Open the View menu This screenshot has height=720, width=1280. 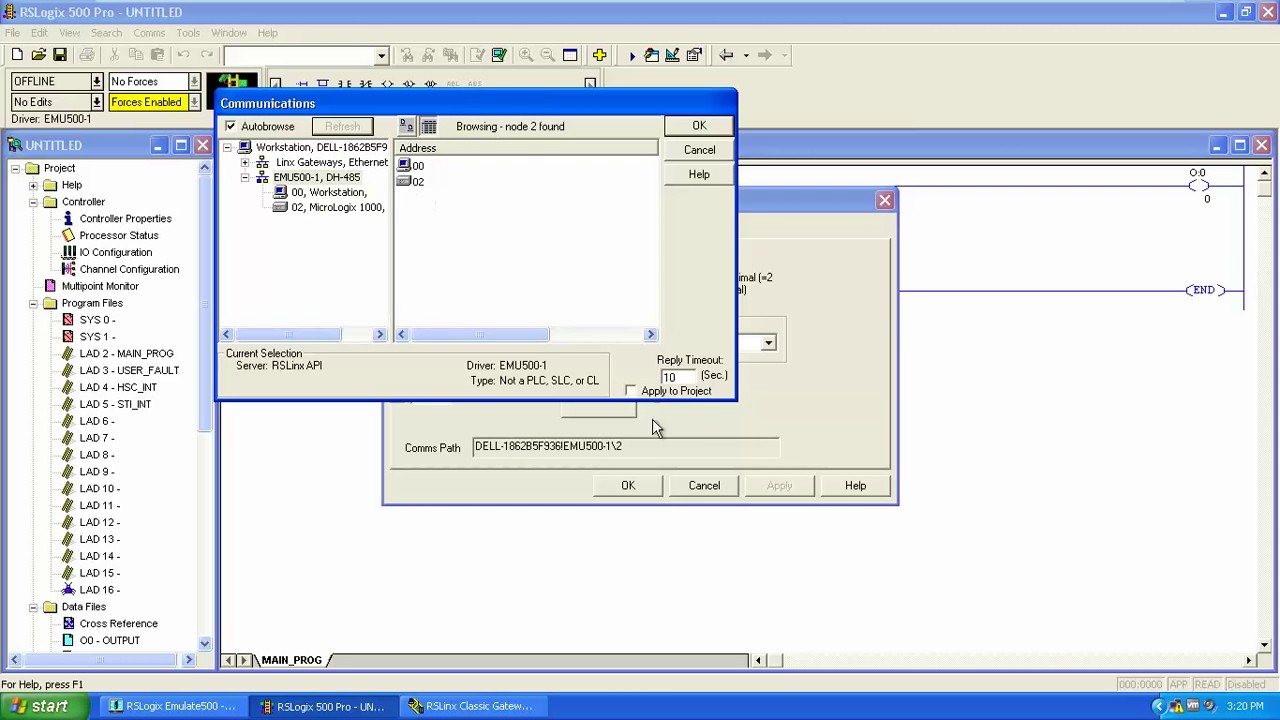tap(69, 33)
